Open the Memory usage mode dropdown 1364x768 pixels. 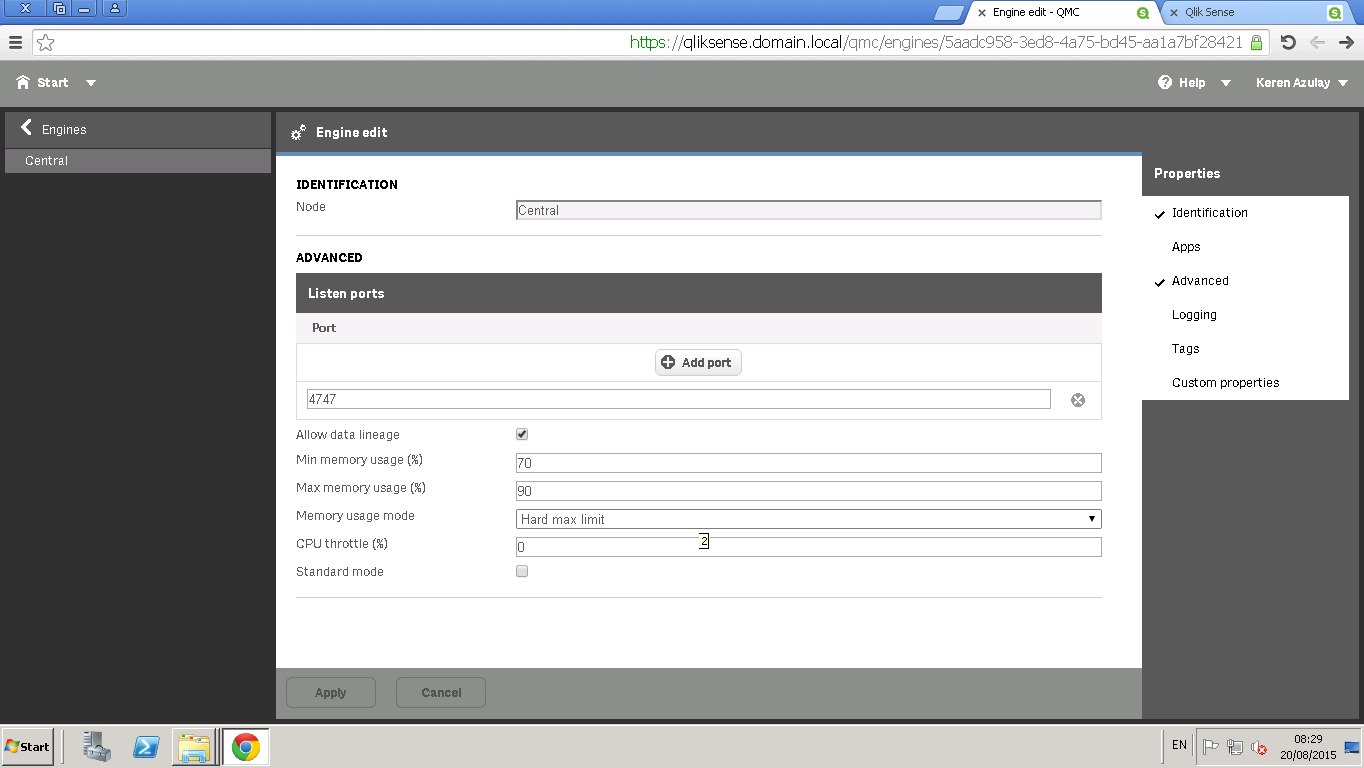tap(808, 519)
